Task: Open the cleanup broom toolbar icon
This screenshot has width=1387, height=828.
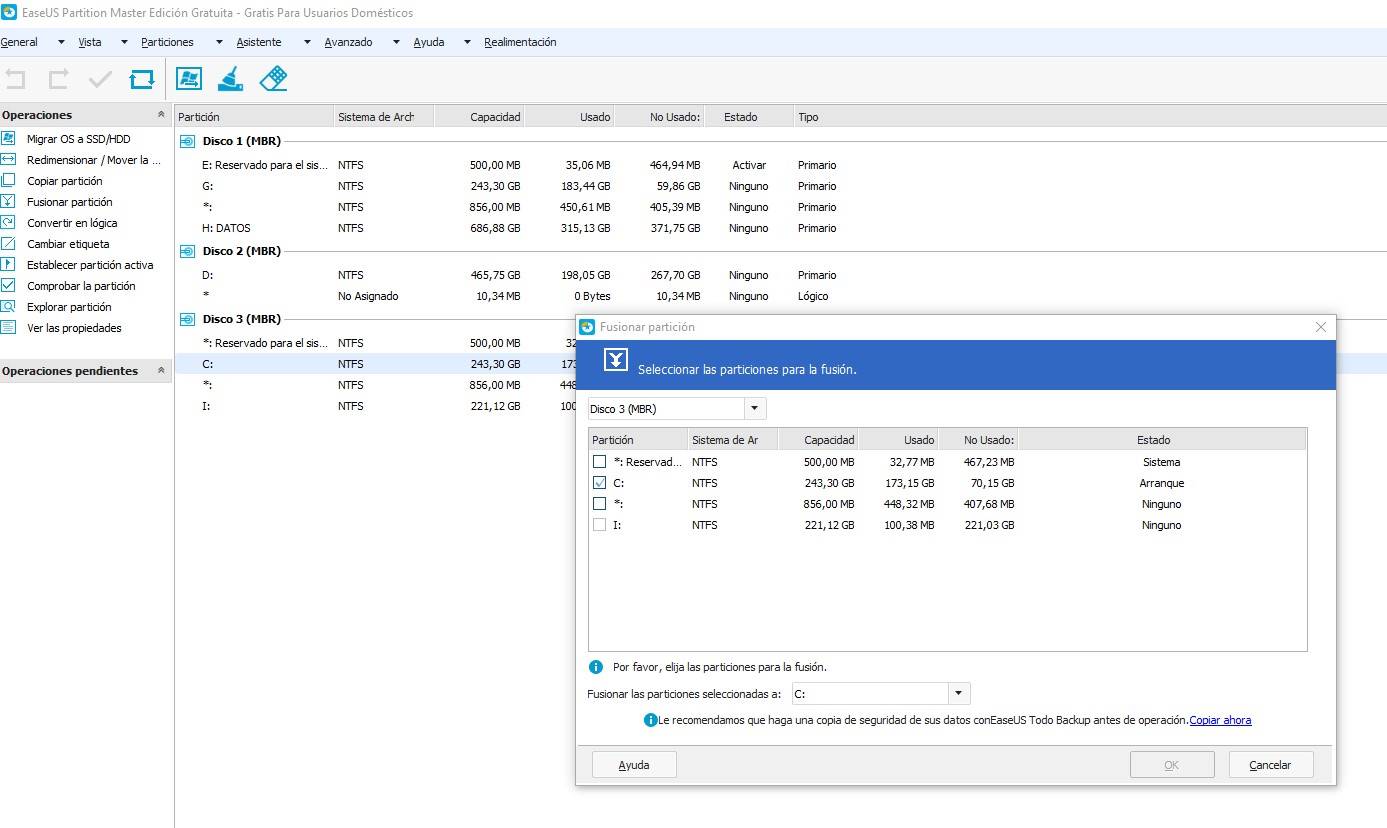Action: pyautogui.click(x=231, y=79)
